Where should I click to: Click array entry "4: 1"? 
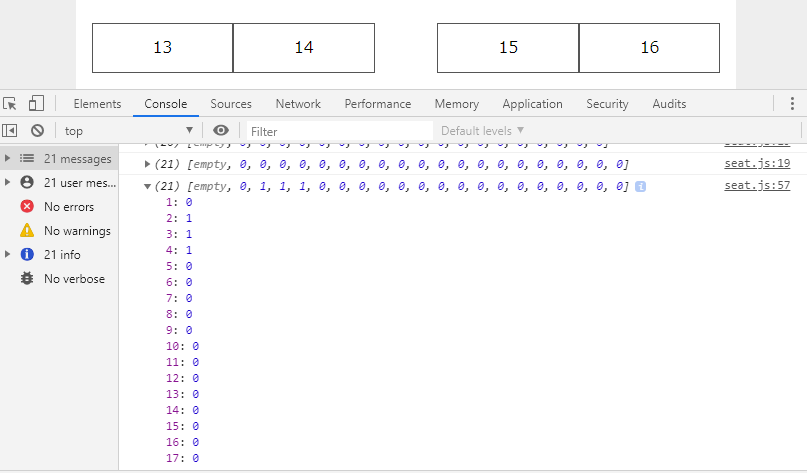click(x=179, y=250)
